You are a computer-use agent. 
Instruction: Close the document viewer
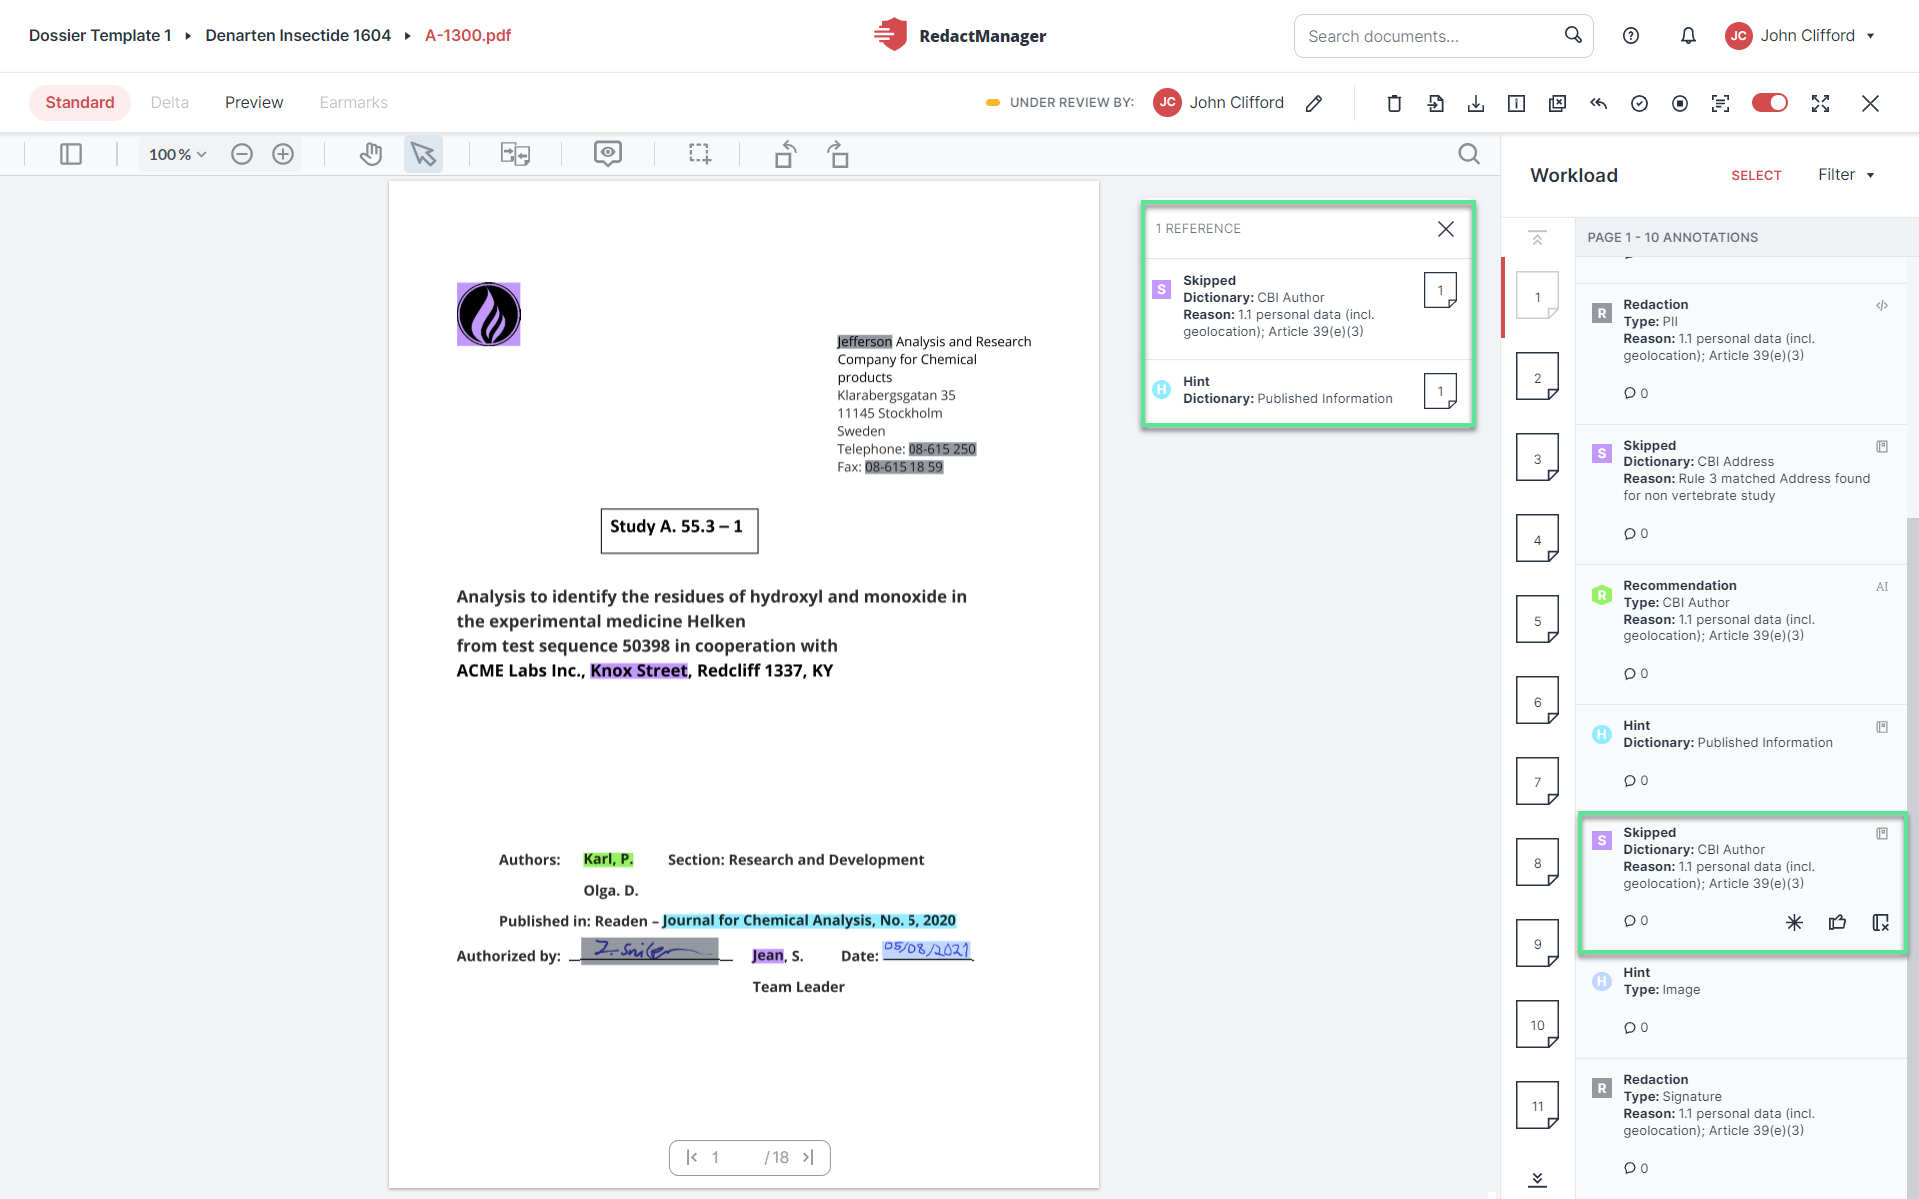pyautogui.click(x=1871, y=103)
